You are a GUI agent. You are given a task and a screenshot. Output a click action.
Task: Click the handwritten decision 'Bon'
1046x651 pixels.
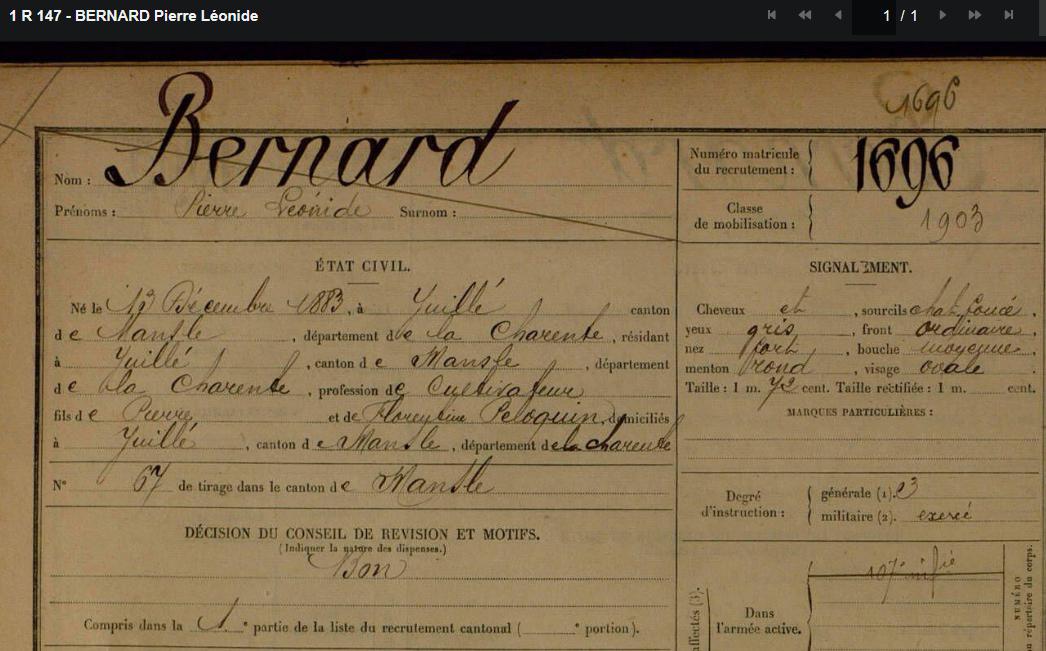click(371, 568)
